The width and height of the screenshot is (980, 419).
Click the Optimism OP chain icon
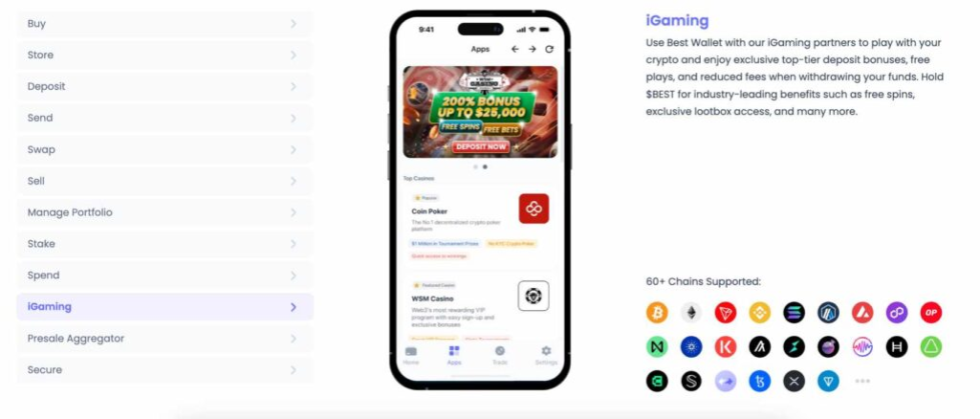[x=931, y=313]
